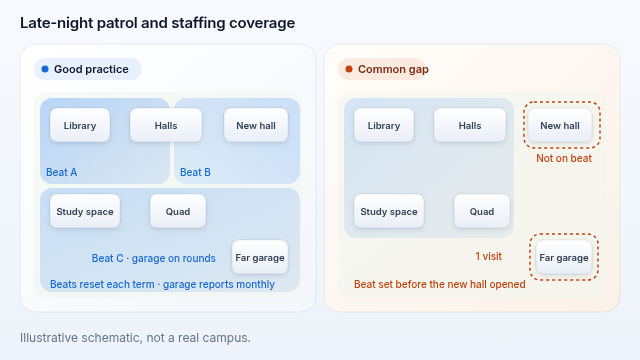Screen dimensions: 640x360
Task: Select Study space node in Good practice panel
Action: [x=85, y=211]
